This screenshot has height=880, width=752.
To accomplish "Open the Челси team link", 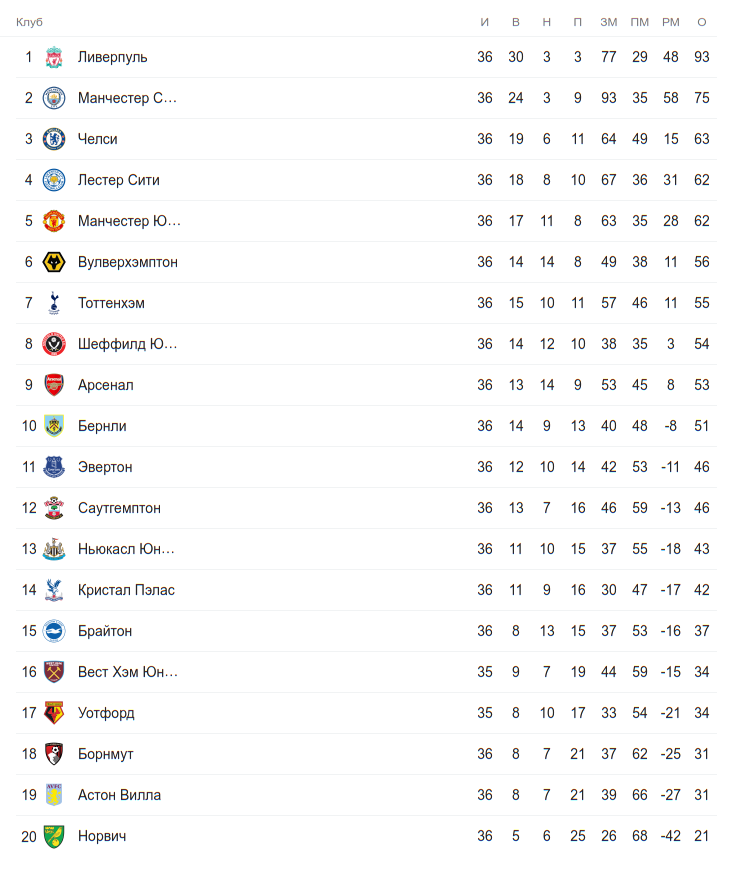I will pyautogui.click(x=97, y=139).
